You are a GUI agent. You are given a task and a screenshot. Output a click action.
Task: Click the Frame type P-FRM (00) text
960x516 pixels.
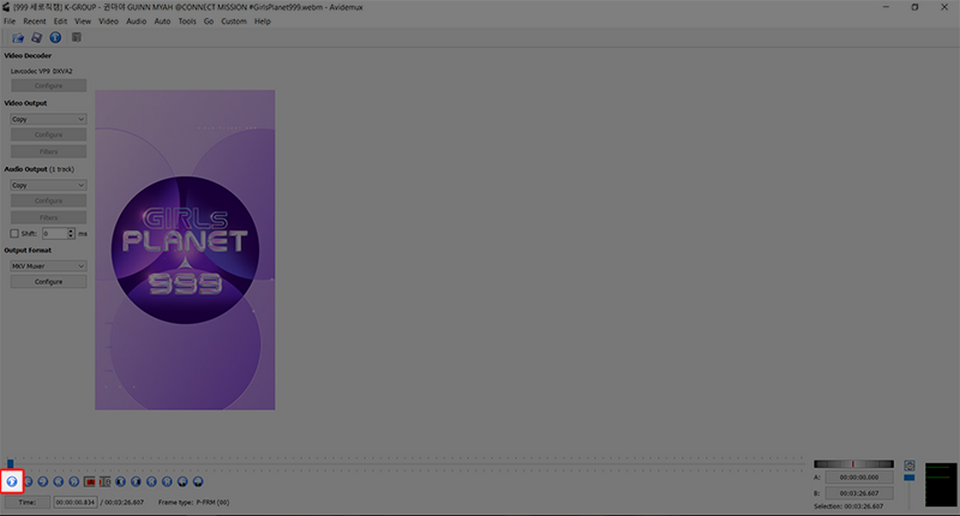[193, 502]
